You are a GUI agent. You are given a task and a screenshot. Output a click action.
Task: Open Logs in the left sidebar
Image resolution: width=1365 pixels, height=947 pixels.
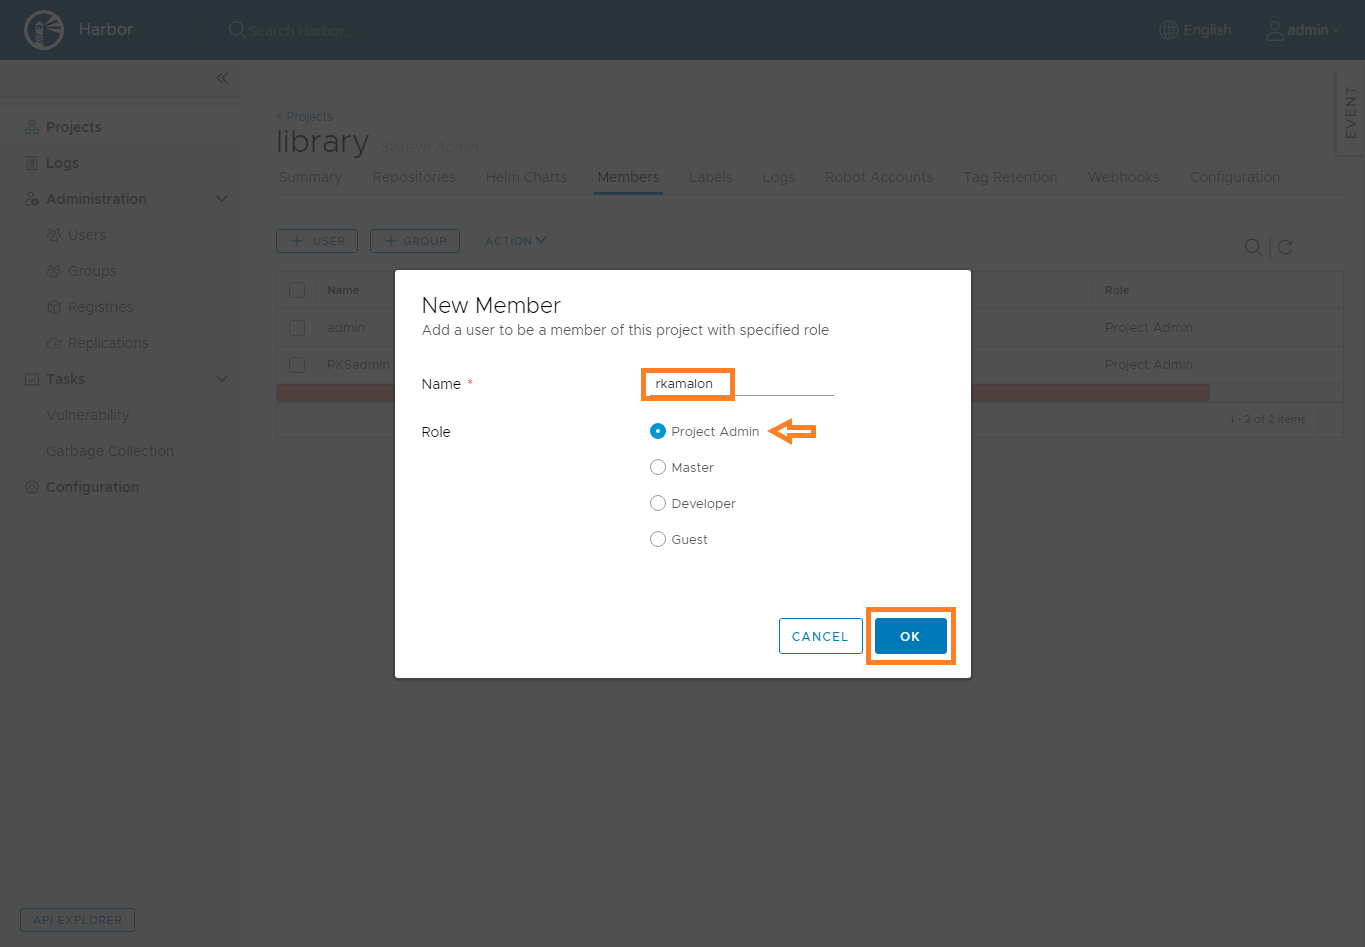[x=62, y=163]
